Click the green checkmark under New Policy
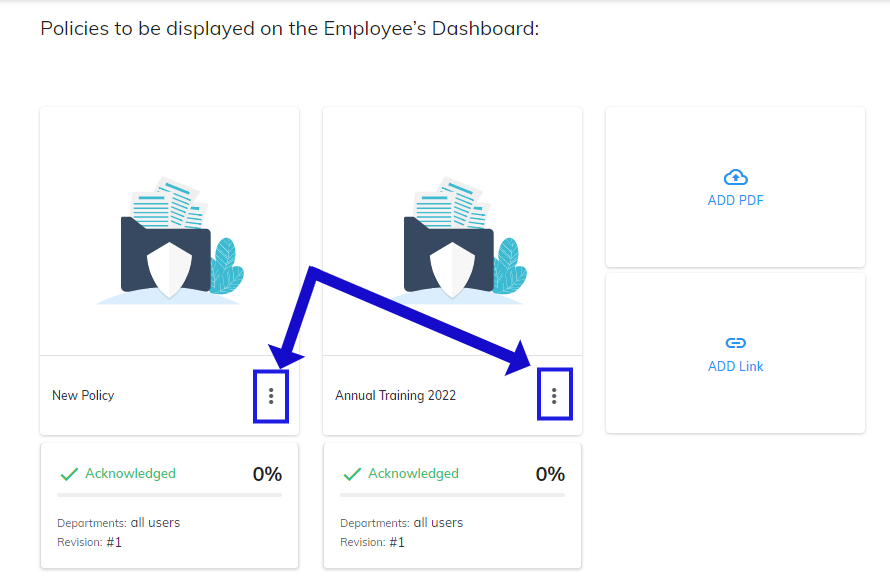 [69, 474]
